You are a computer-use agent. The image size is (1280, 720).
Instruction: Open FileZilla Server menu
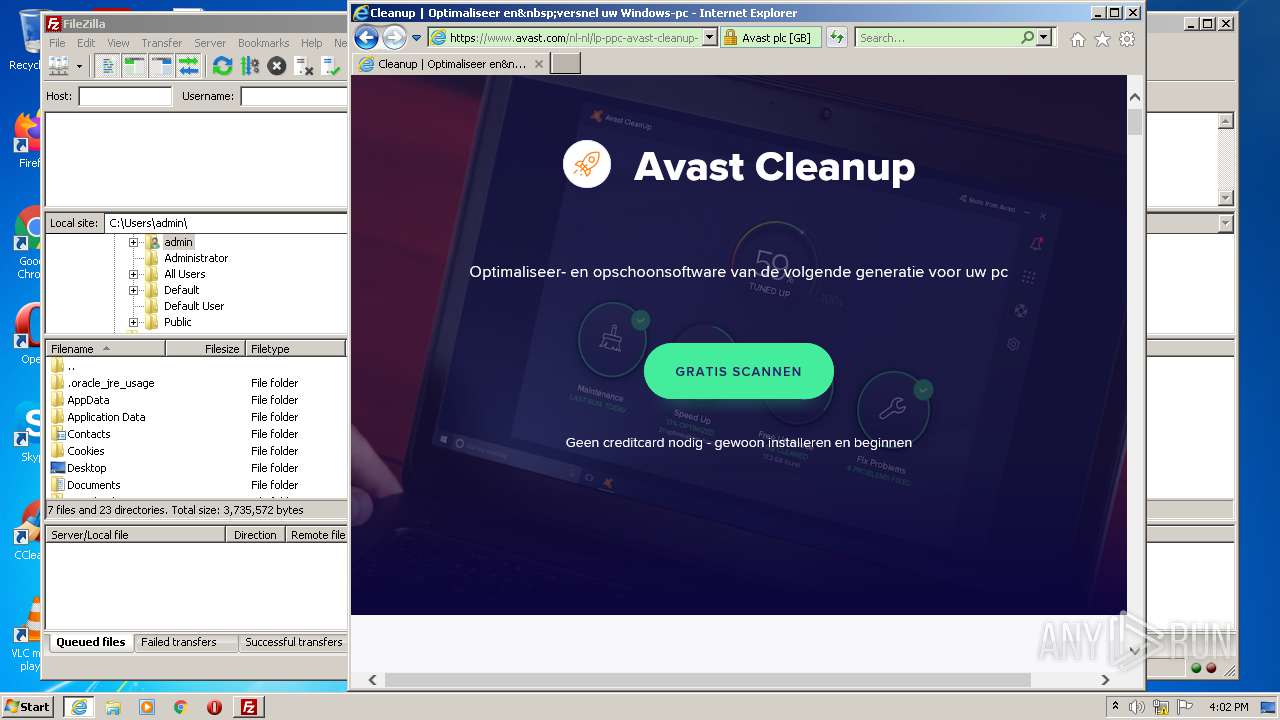pyautogui.click(x=210, y=43)
